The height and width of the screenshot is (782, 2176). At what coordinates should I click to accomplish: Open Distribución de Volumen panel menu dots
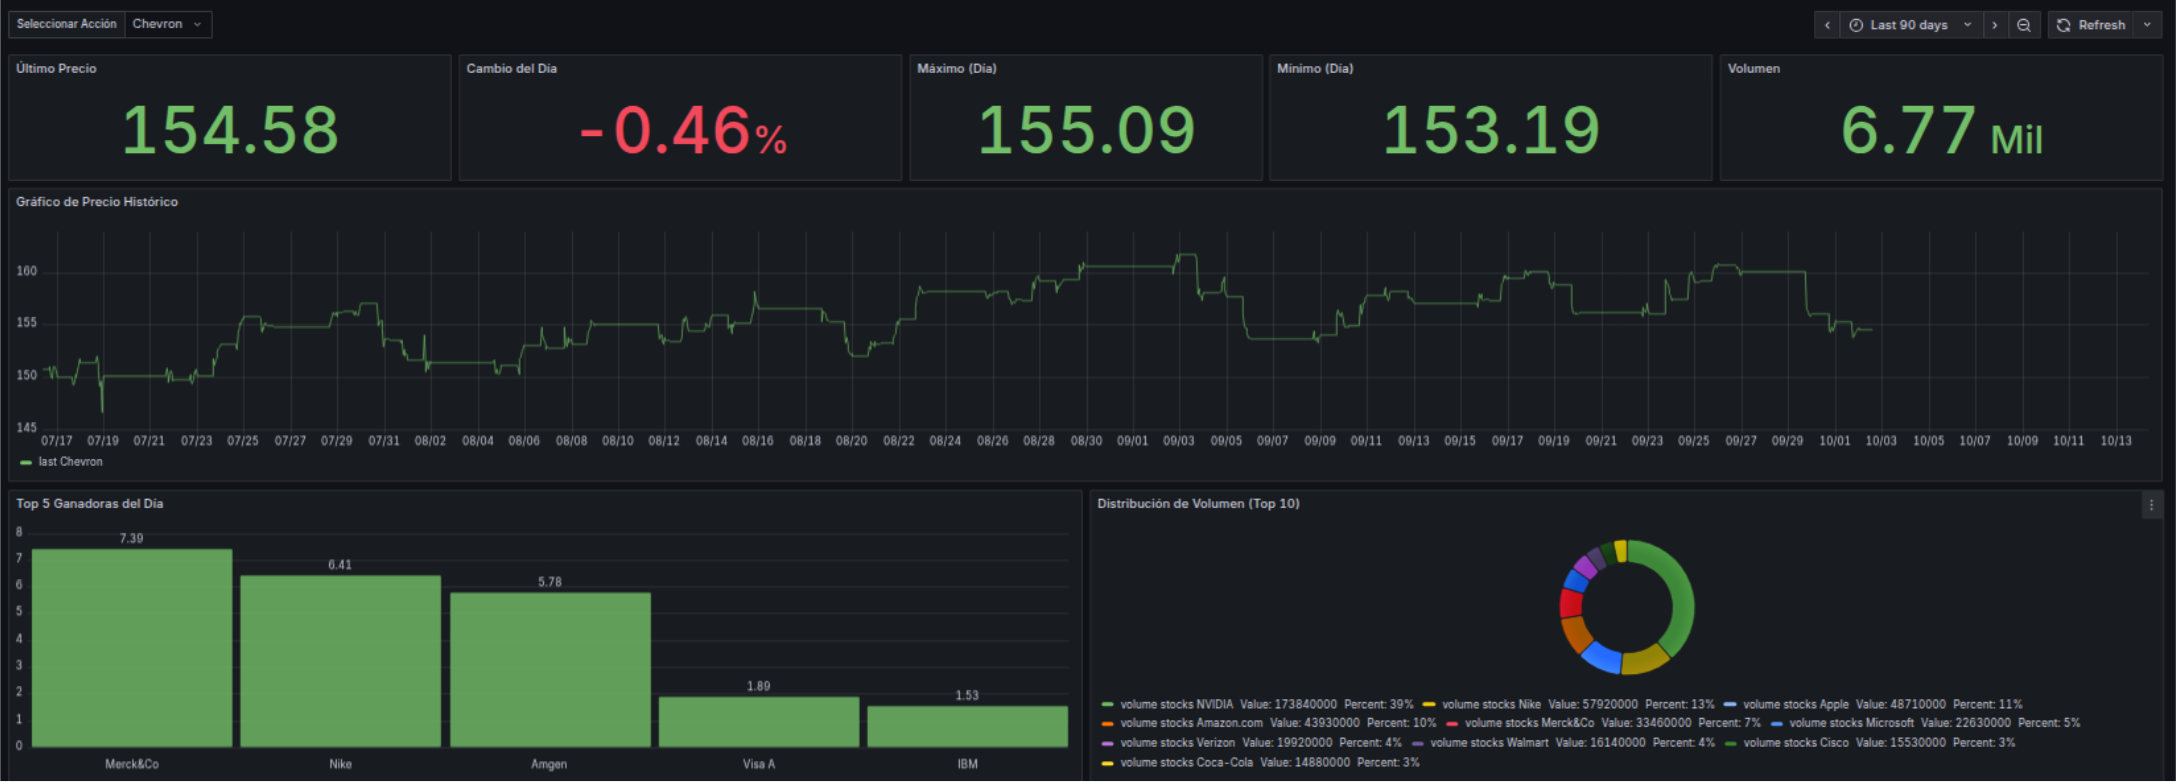[x=2151, y=505]
